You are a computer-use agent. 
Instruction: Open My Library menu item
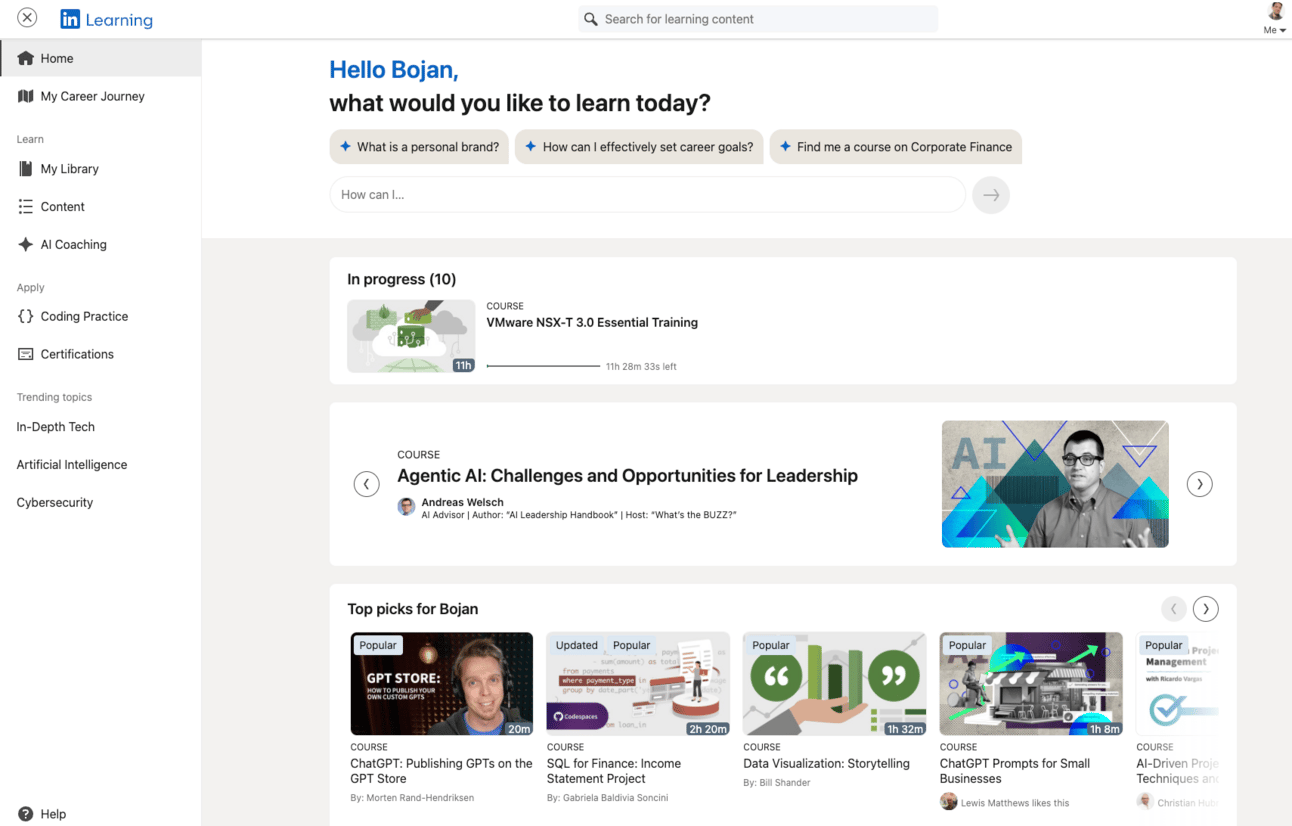click(x=100, y=169)
